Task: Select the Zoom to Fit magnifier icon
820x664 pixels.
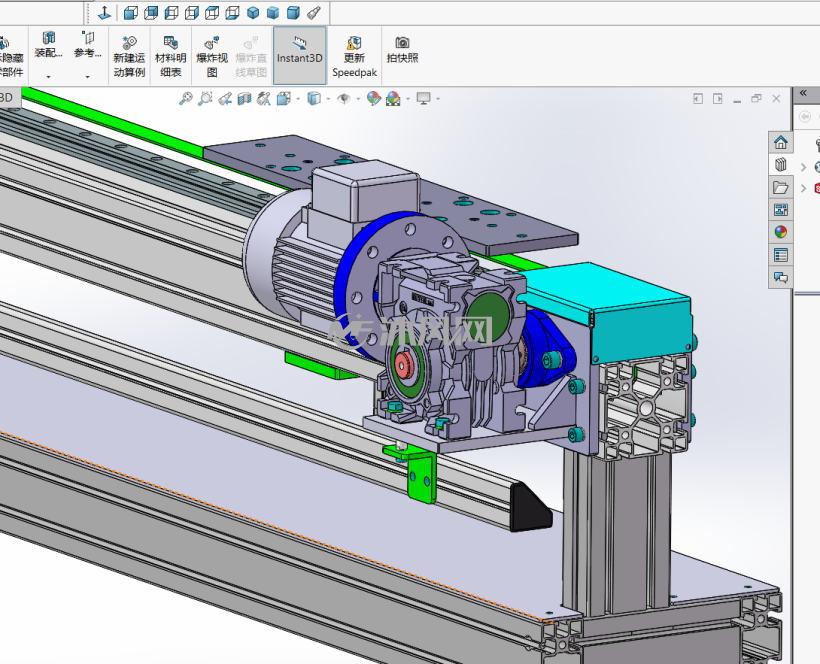Action: coord(185,98)
